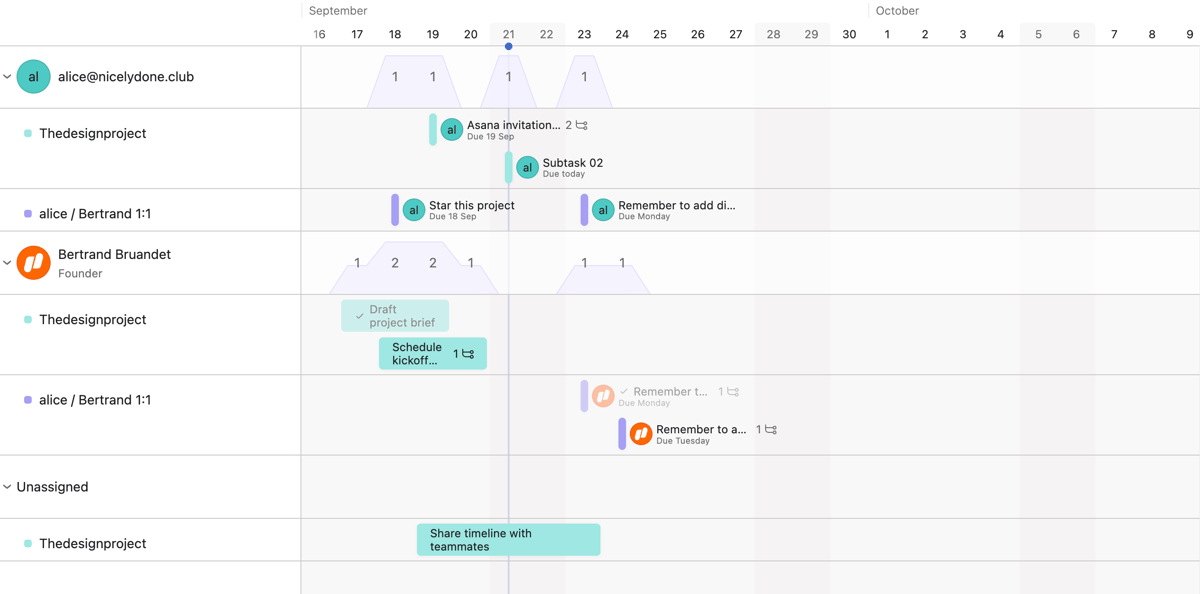The height and width of the screenshot is (594, 1200).
Task: Collapse the Unassigned section
Action: click(8, 487)
